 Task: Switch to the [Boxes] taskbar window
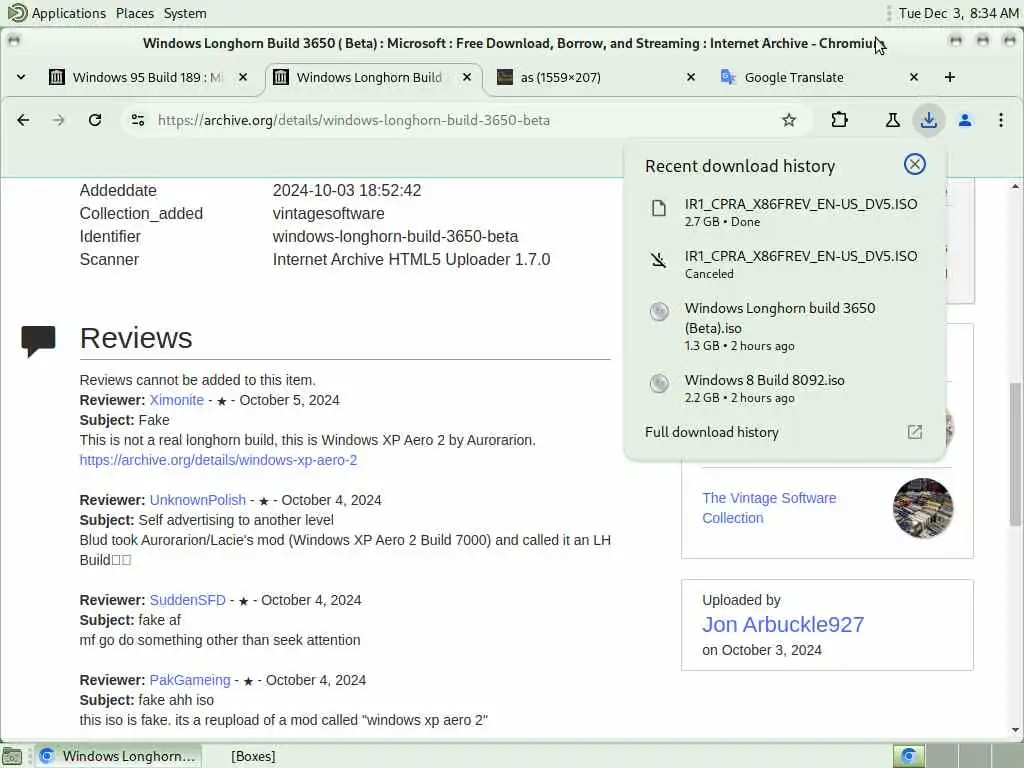pos(253,756)
